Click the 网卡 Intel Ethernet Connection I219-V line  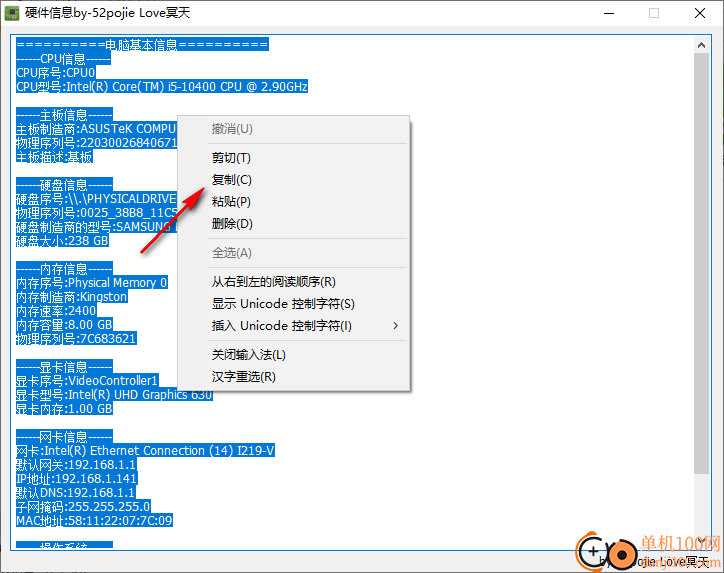[145, 451]
